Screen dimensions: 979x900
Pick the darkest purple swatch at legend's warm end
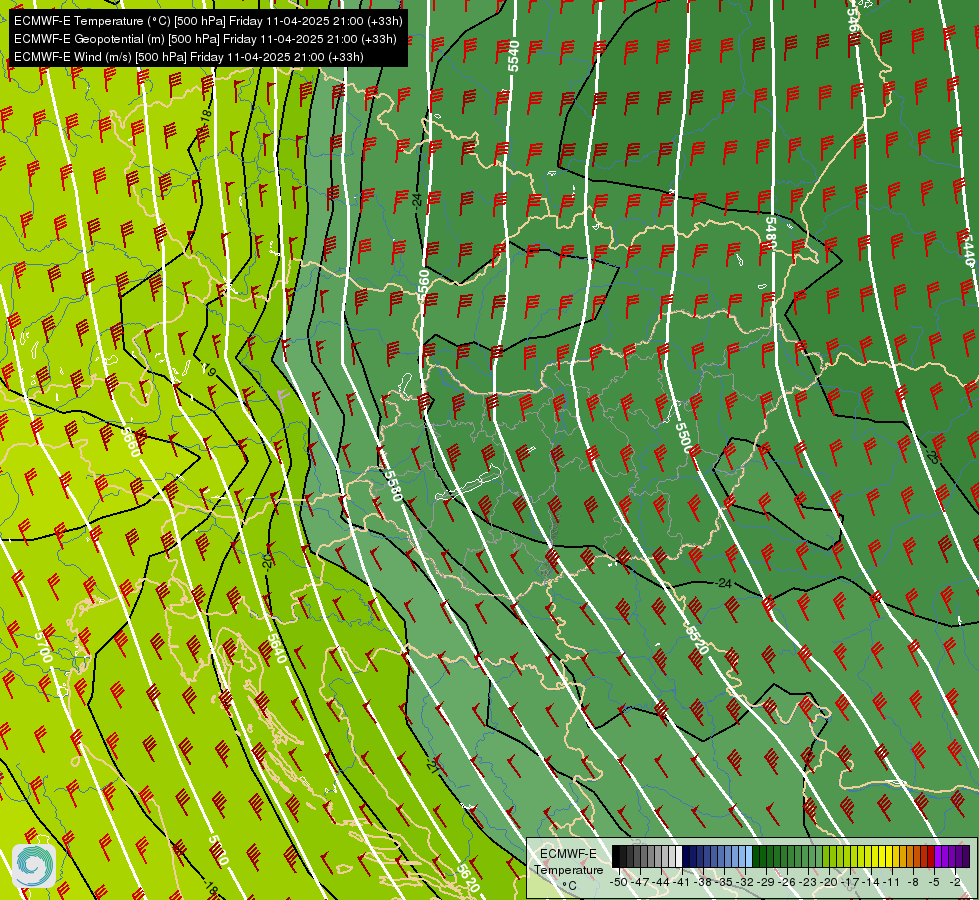click(966, 856)
